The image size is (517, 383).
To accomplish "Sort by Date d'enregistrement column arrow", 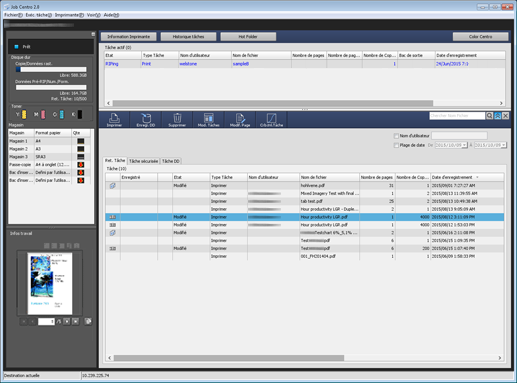I will [x=477, y=177].
